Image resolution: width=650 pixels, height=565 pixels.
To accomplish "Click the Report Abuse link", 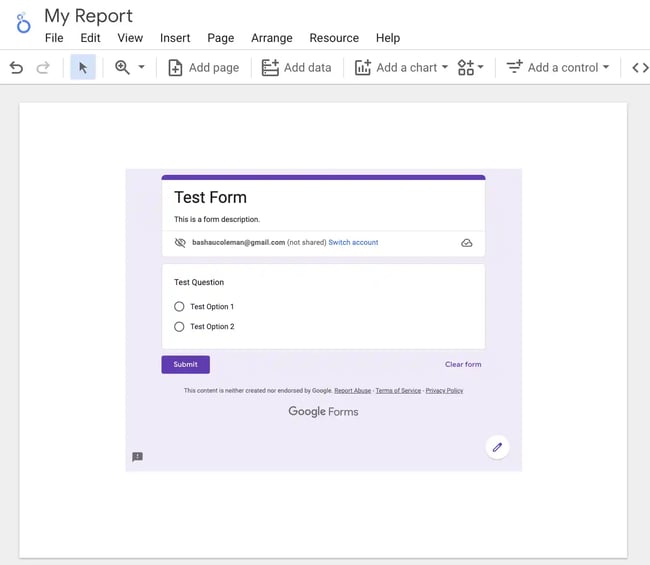I will (x=352, y=390).
